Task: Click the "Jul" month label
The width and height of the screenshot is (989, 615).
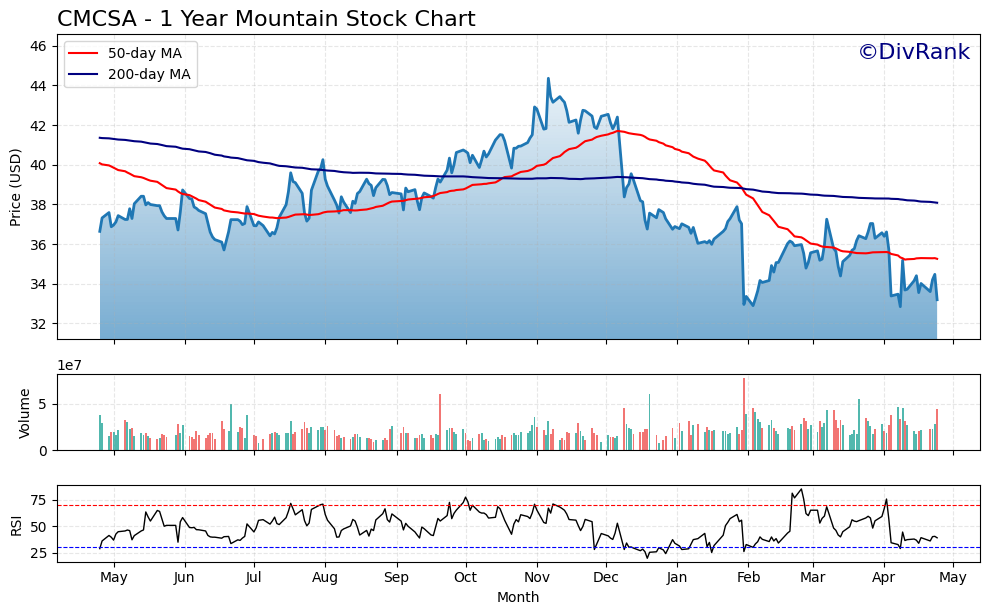Action: pos(254,577)
